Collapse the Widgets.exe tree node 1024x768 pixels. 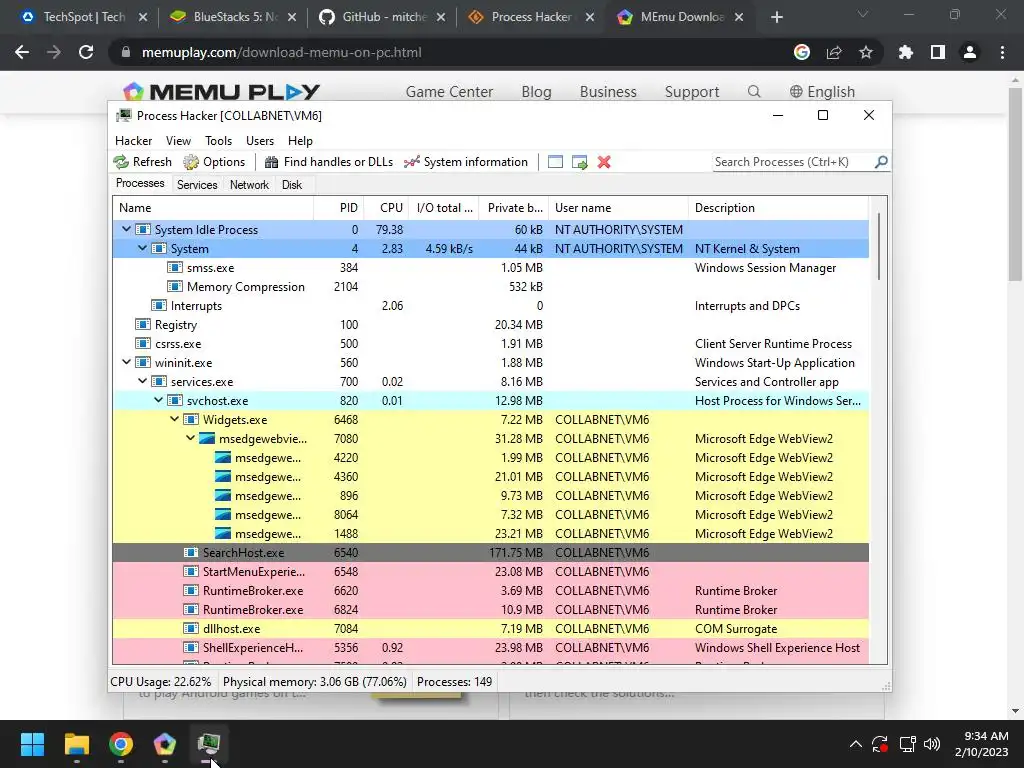174,419
